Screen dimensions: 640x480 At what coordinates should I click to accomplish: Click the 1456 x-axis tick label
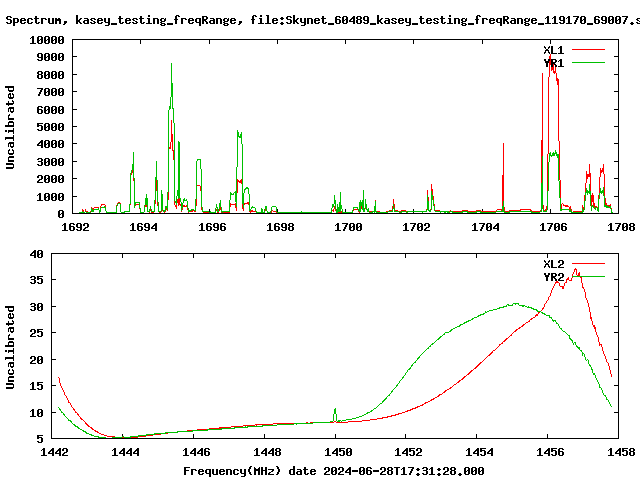[551, 452]
